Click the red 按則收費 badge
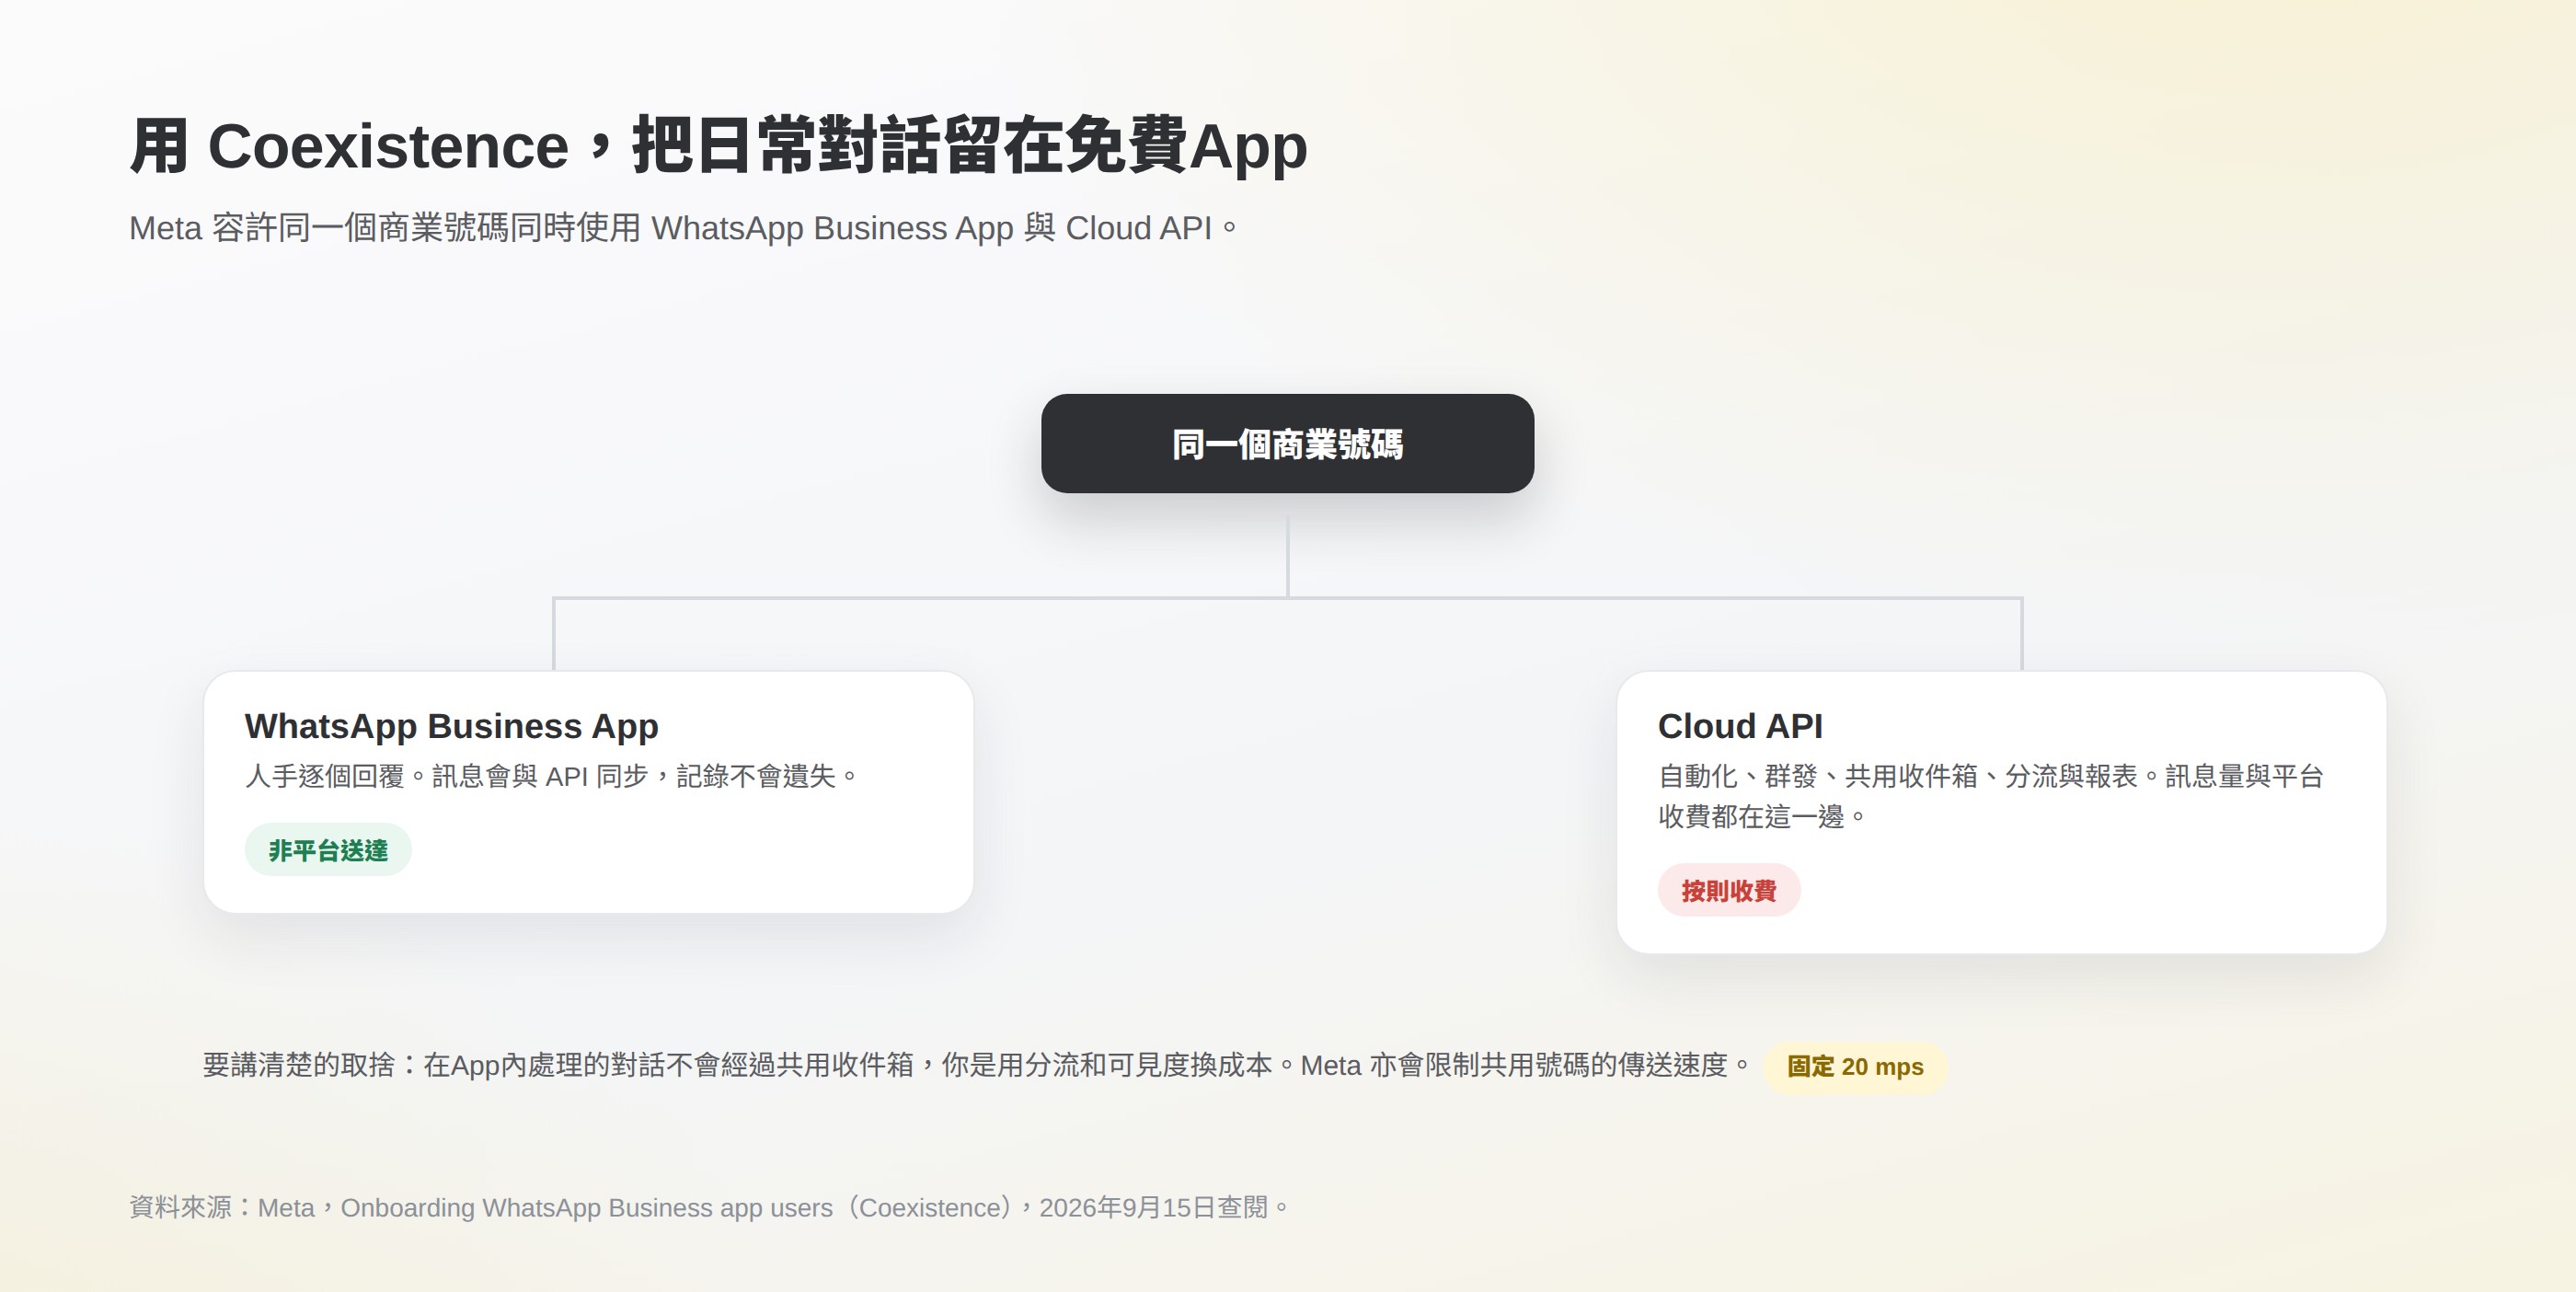The image size is (2576, 1292). pyautogui.click(x=1729, y=890)
